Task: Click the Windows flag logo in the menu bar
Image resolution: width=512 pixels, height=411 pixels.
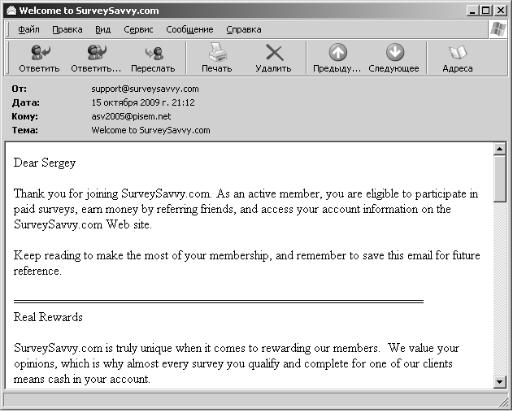Action: (x=498, y=29)
